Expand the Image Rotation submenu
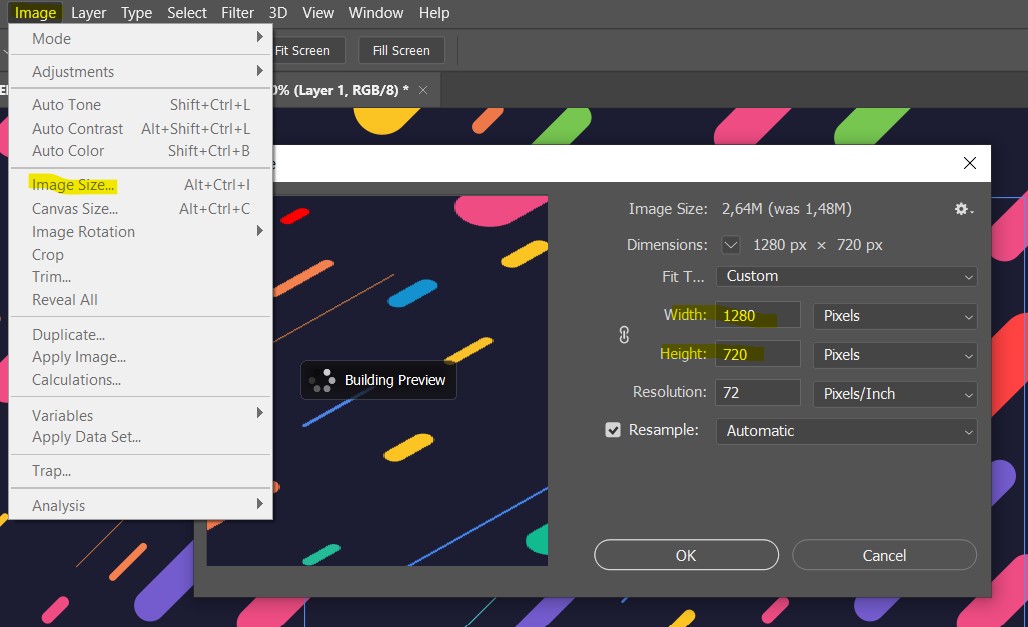Screen dimensions: 1028x627 140,232
